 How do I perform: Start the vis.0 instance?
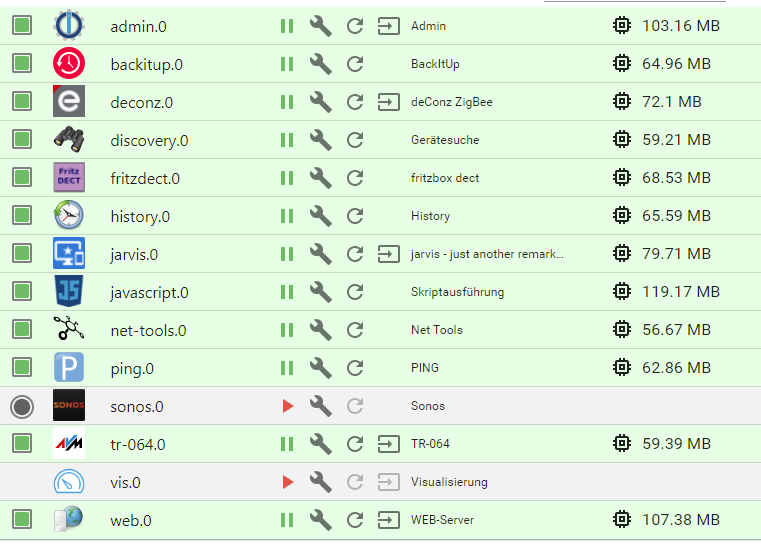pos(288,482)
